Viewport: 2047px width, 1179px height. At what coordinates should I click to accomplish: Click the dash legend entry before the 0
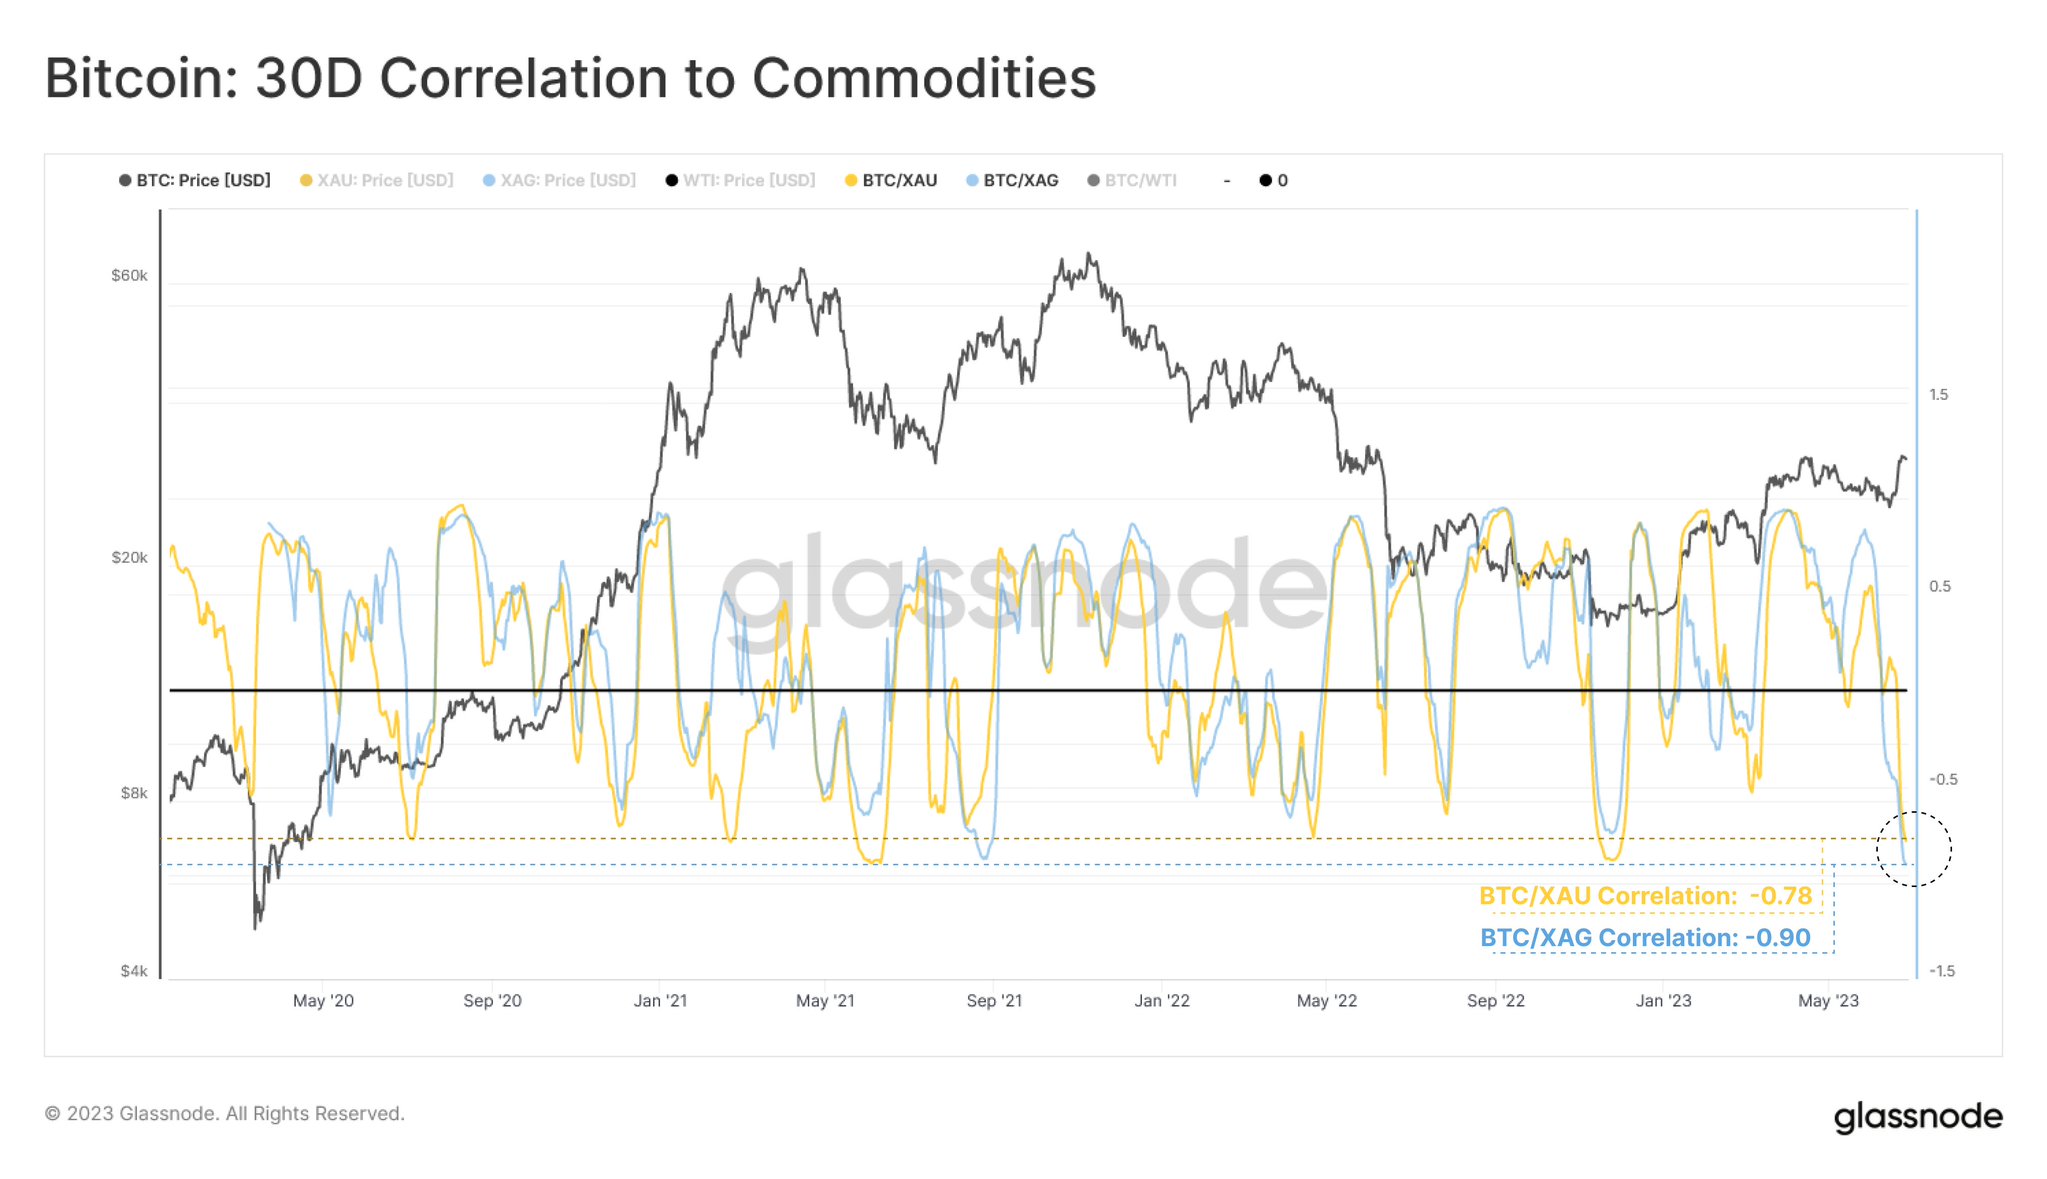1226,181
